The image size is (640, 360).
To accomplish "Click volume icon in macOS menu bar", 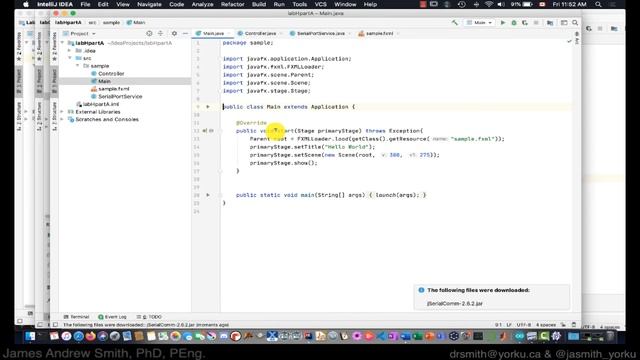I will 501,4.
